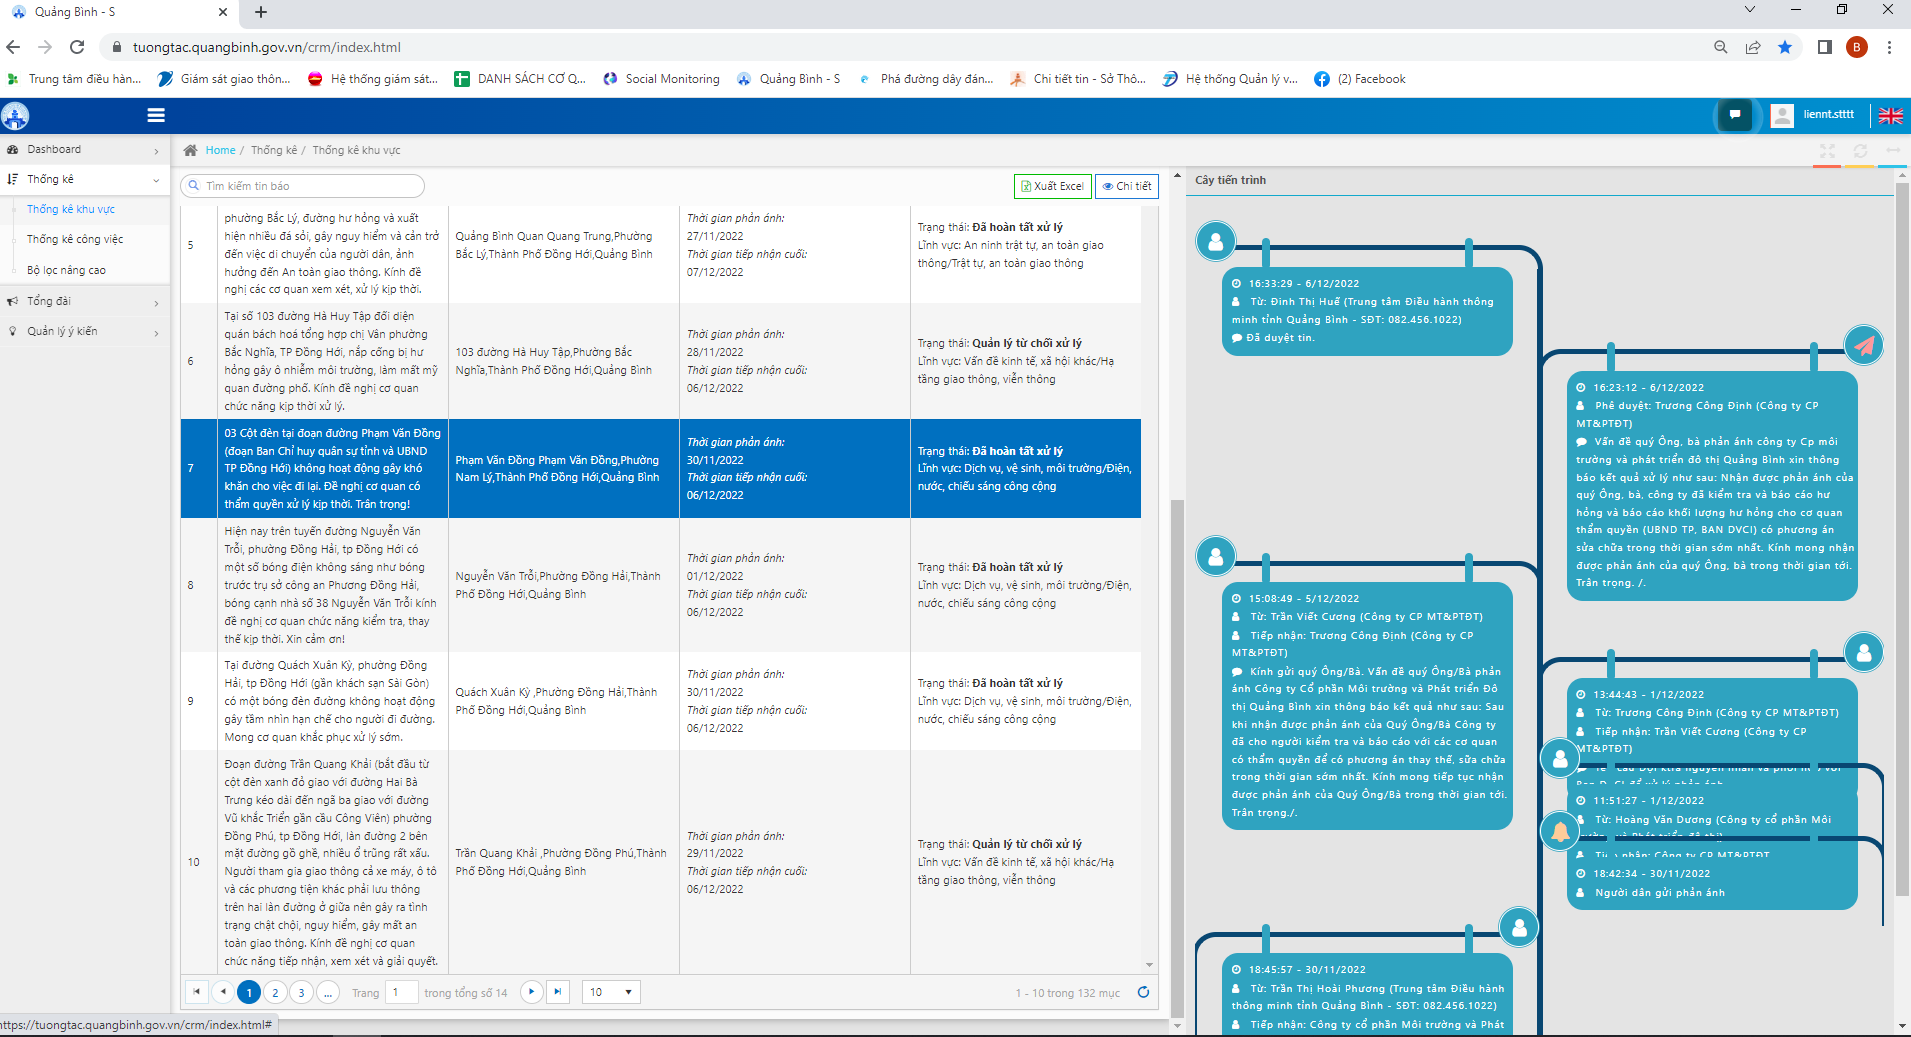The height and width of the screenshot is (1037, 1911).
Task: Click the paper plane timeline icon
Action: [1864, 346]
